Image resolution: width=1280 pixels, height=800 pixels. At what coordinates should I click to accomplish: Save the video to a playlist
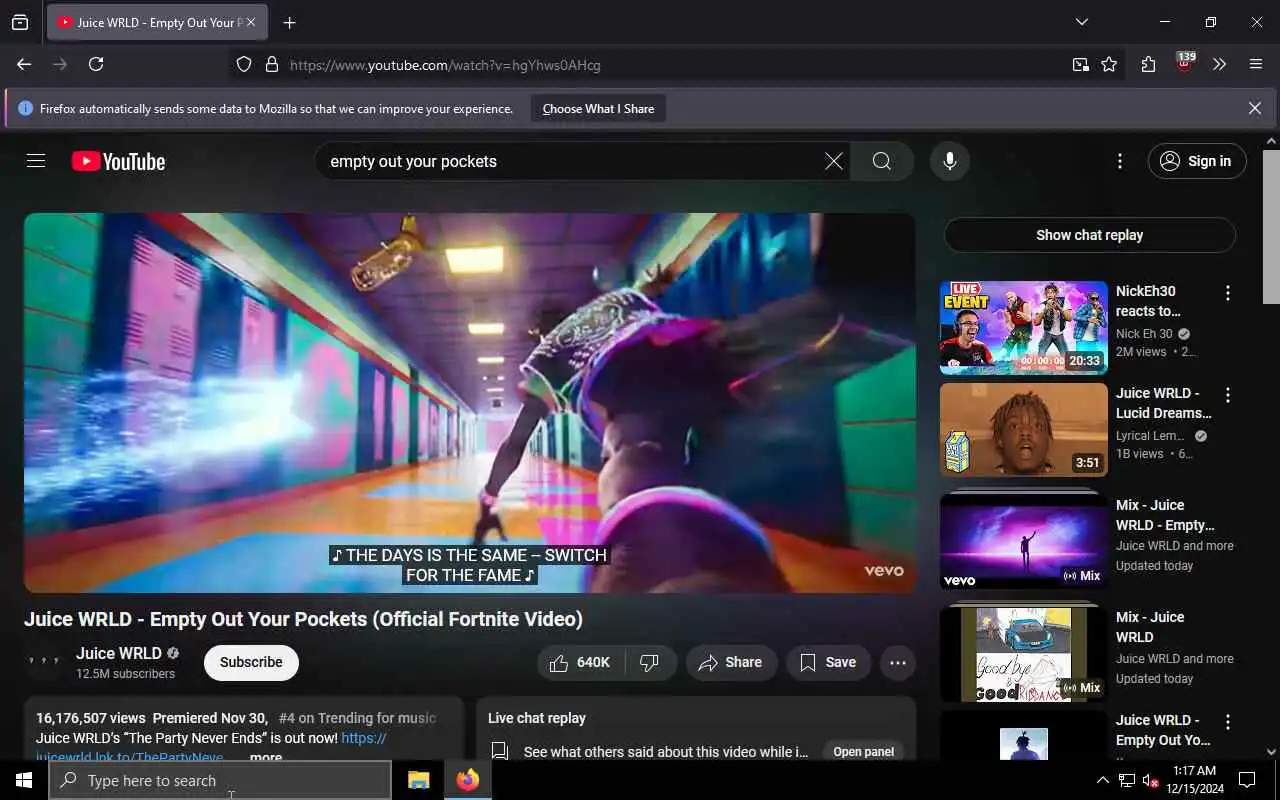click(827, 662)
